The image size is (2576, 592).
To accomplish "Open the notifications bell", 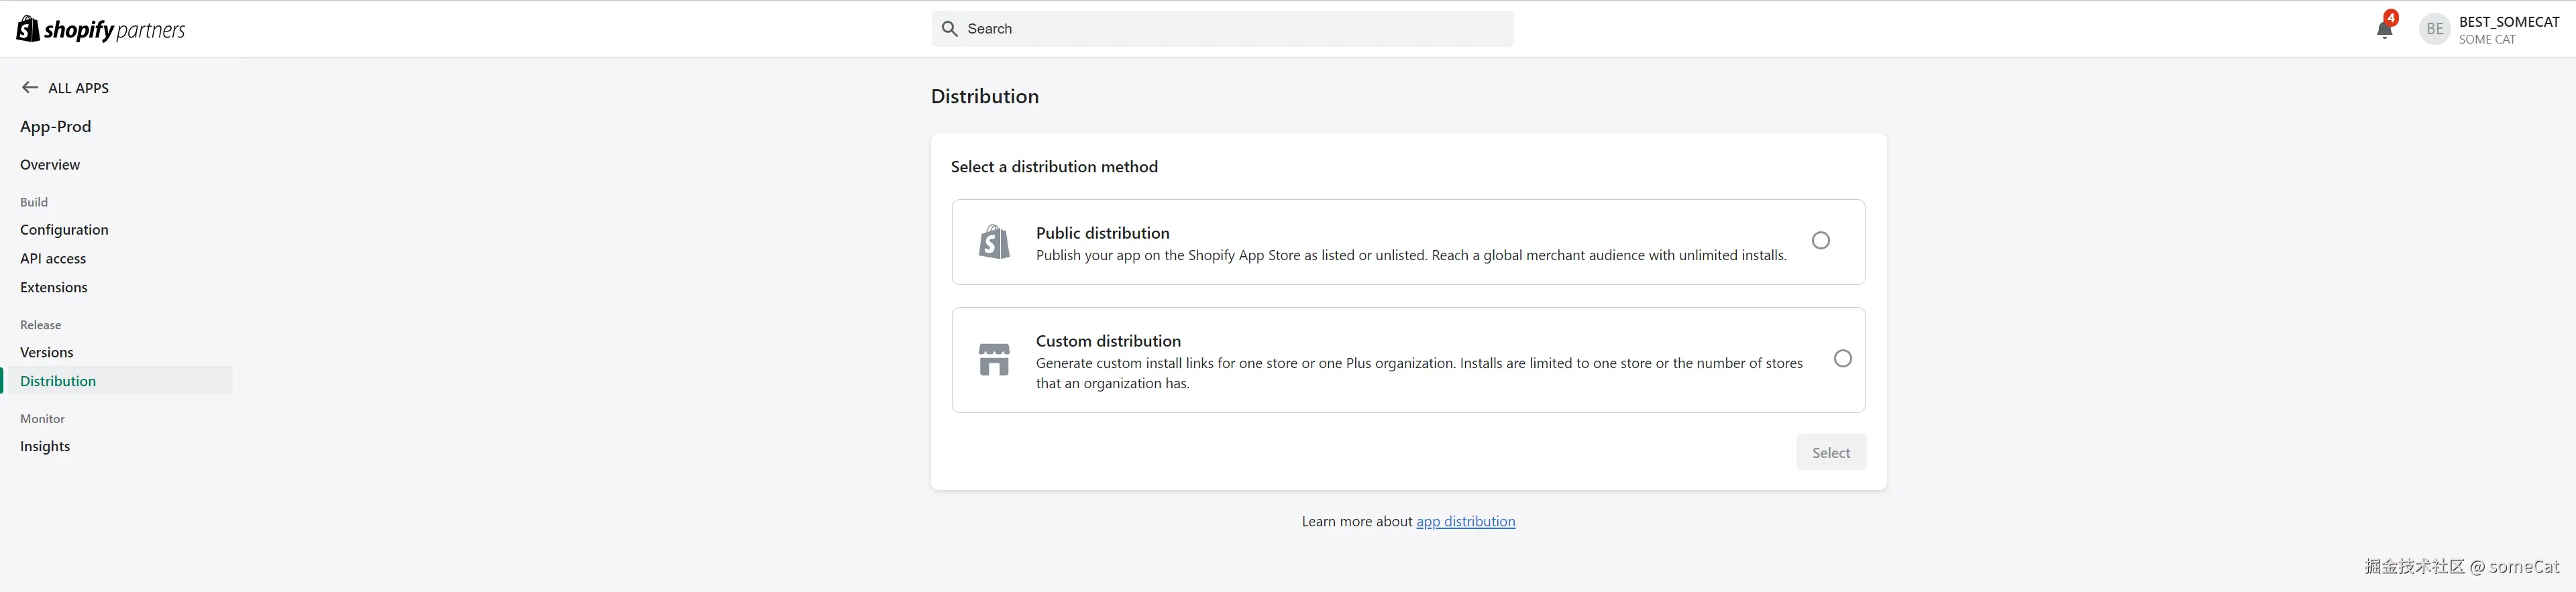I will [2384, 29].
